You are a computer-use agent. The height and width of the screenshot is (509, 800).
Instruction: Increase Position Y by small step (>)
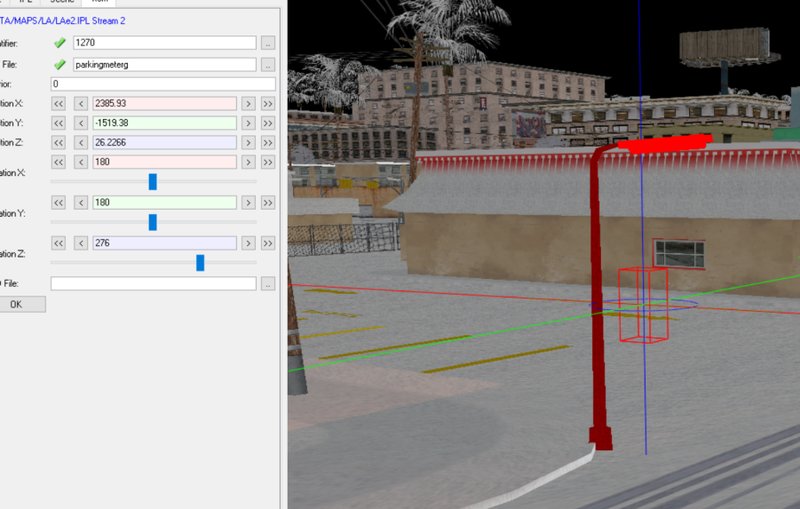click(248, 123)
